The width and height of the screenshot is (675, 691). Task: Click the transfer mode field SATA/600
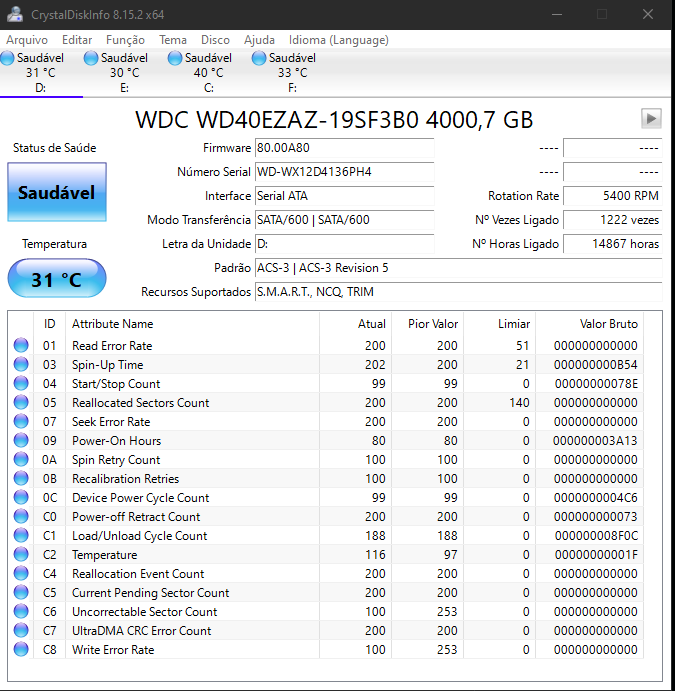coord(345,219)
